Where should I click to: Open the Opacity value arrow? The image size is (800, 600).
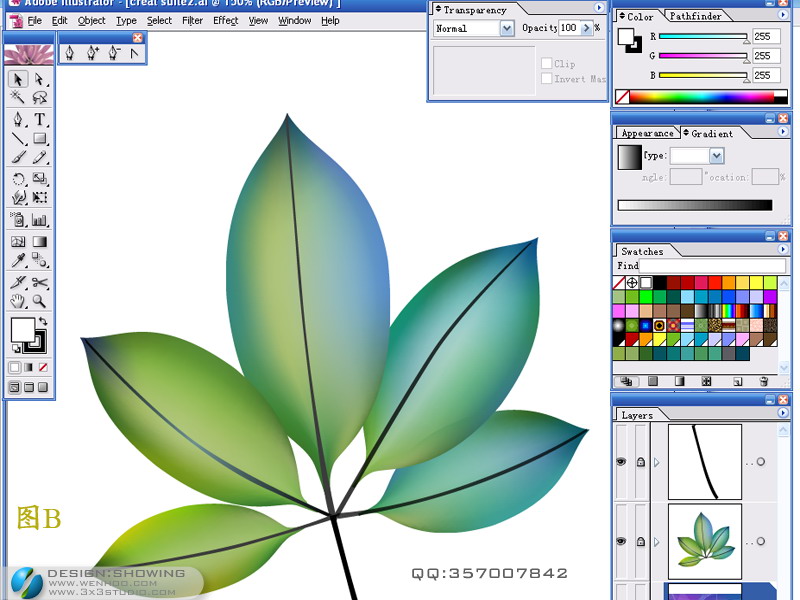point(586,28)
